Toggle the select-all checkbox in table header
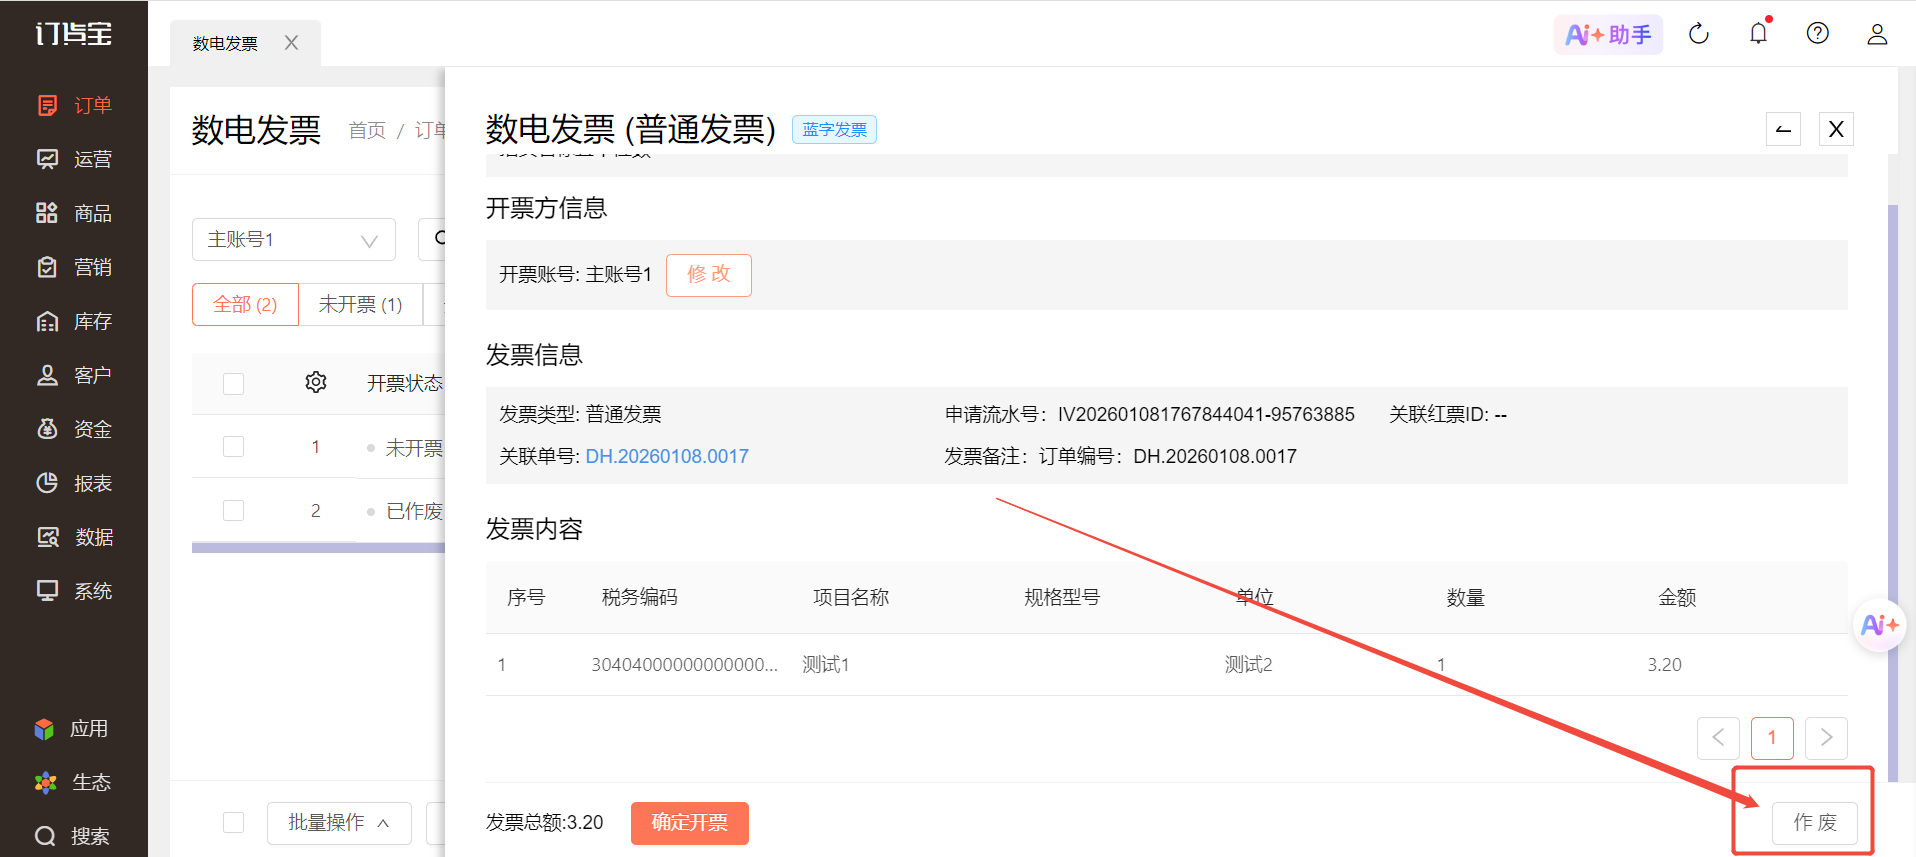This screenshot has height=857, width=1916. pos(234,384)
